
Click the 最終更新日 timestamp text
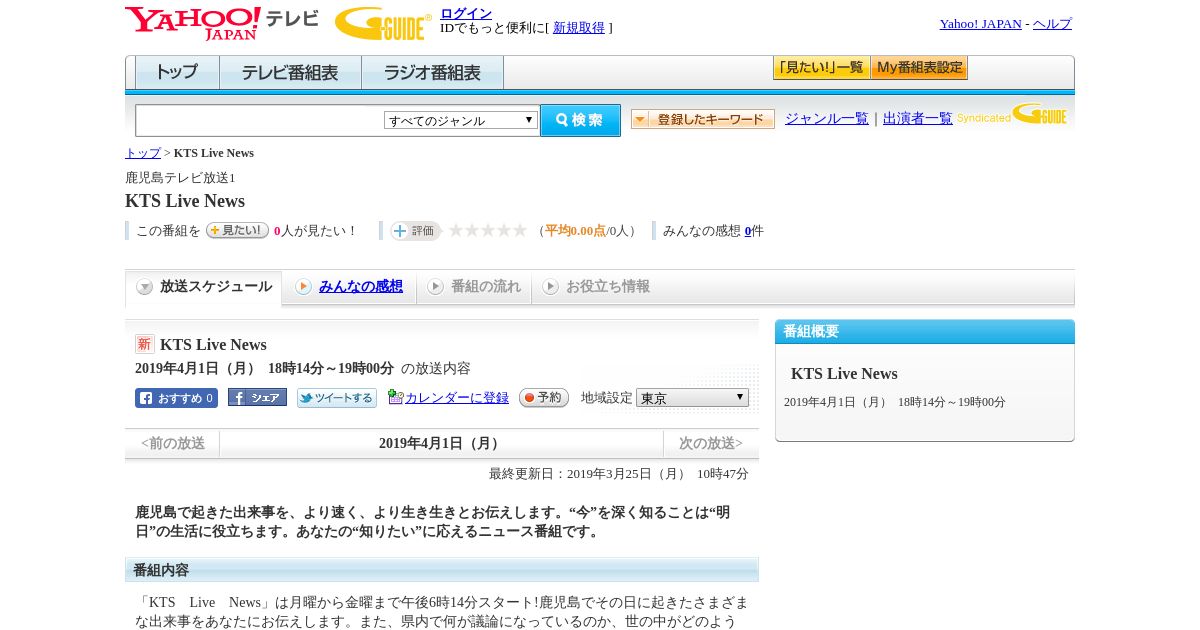619,474
